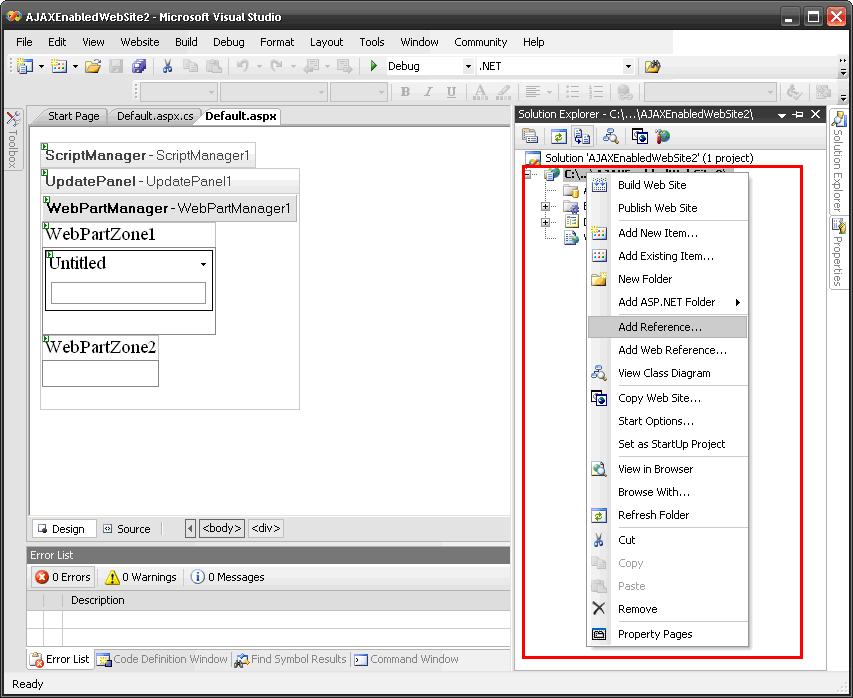Image resolution: width=853 pixels, height=698 pixels.
Task: Open the Untitled web part verbs dropdown arrow
Action: pyautogui.click(x=203, y=264)
